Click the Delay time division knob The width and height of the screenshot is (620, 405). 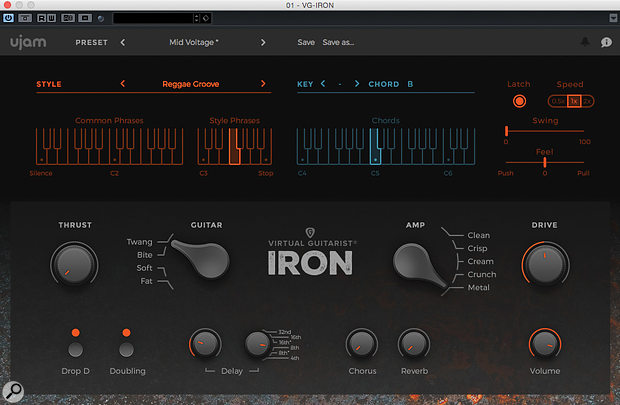[x=258, y=344]
